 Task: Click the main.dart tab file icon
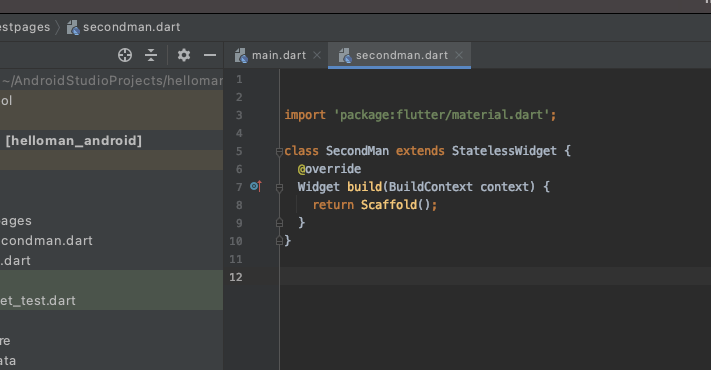pos(241,55)
